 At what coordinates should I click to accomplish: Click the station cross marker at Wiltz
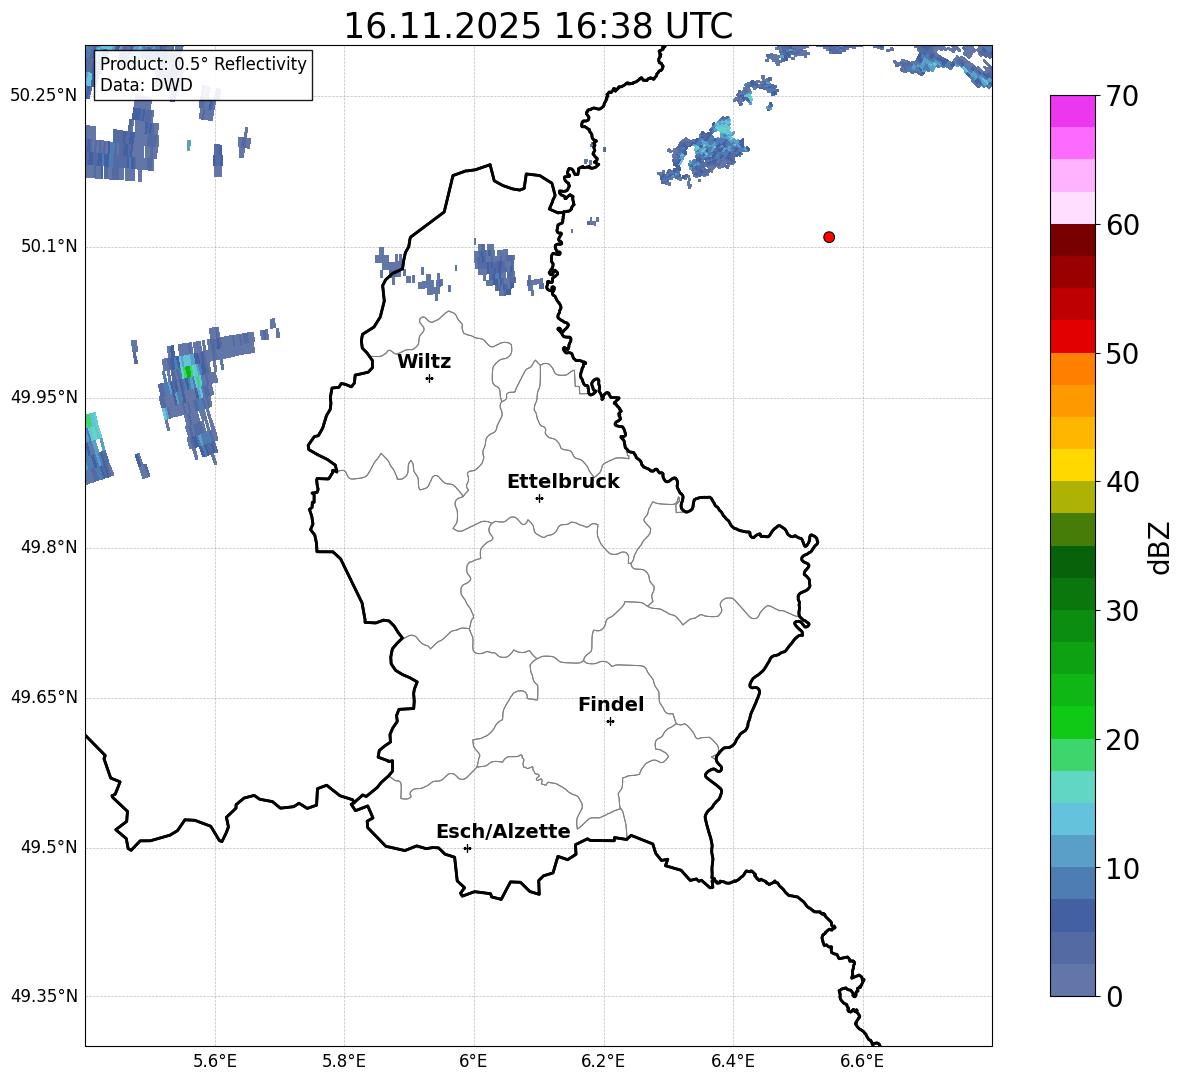tap(429, 378)
